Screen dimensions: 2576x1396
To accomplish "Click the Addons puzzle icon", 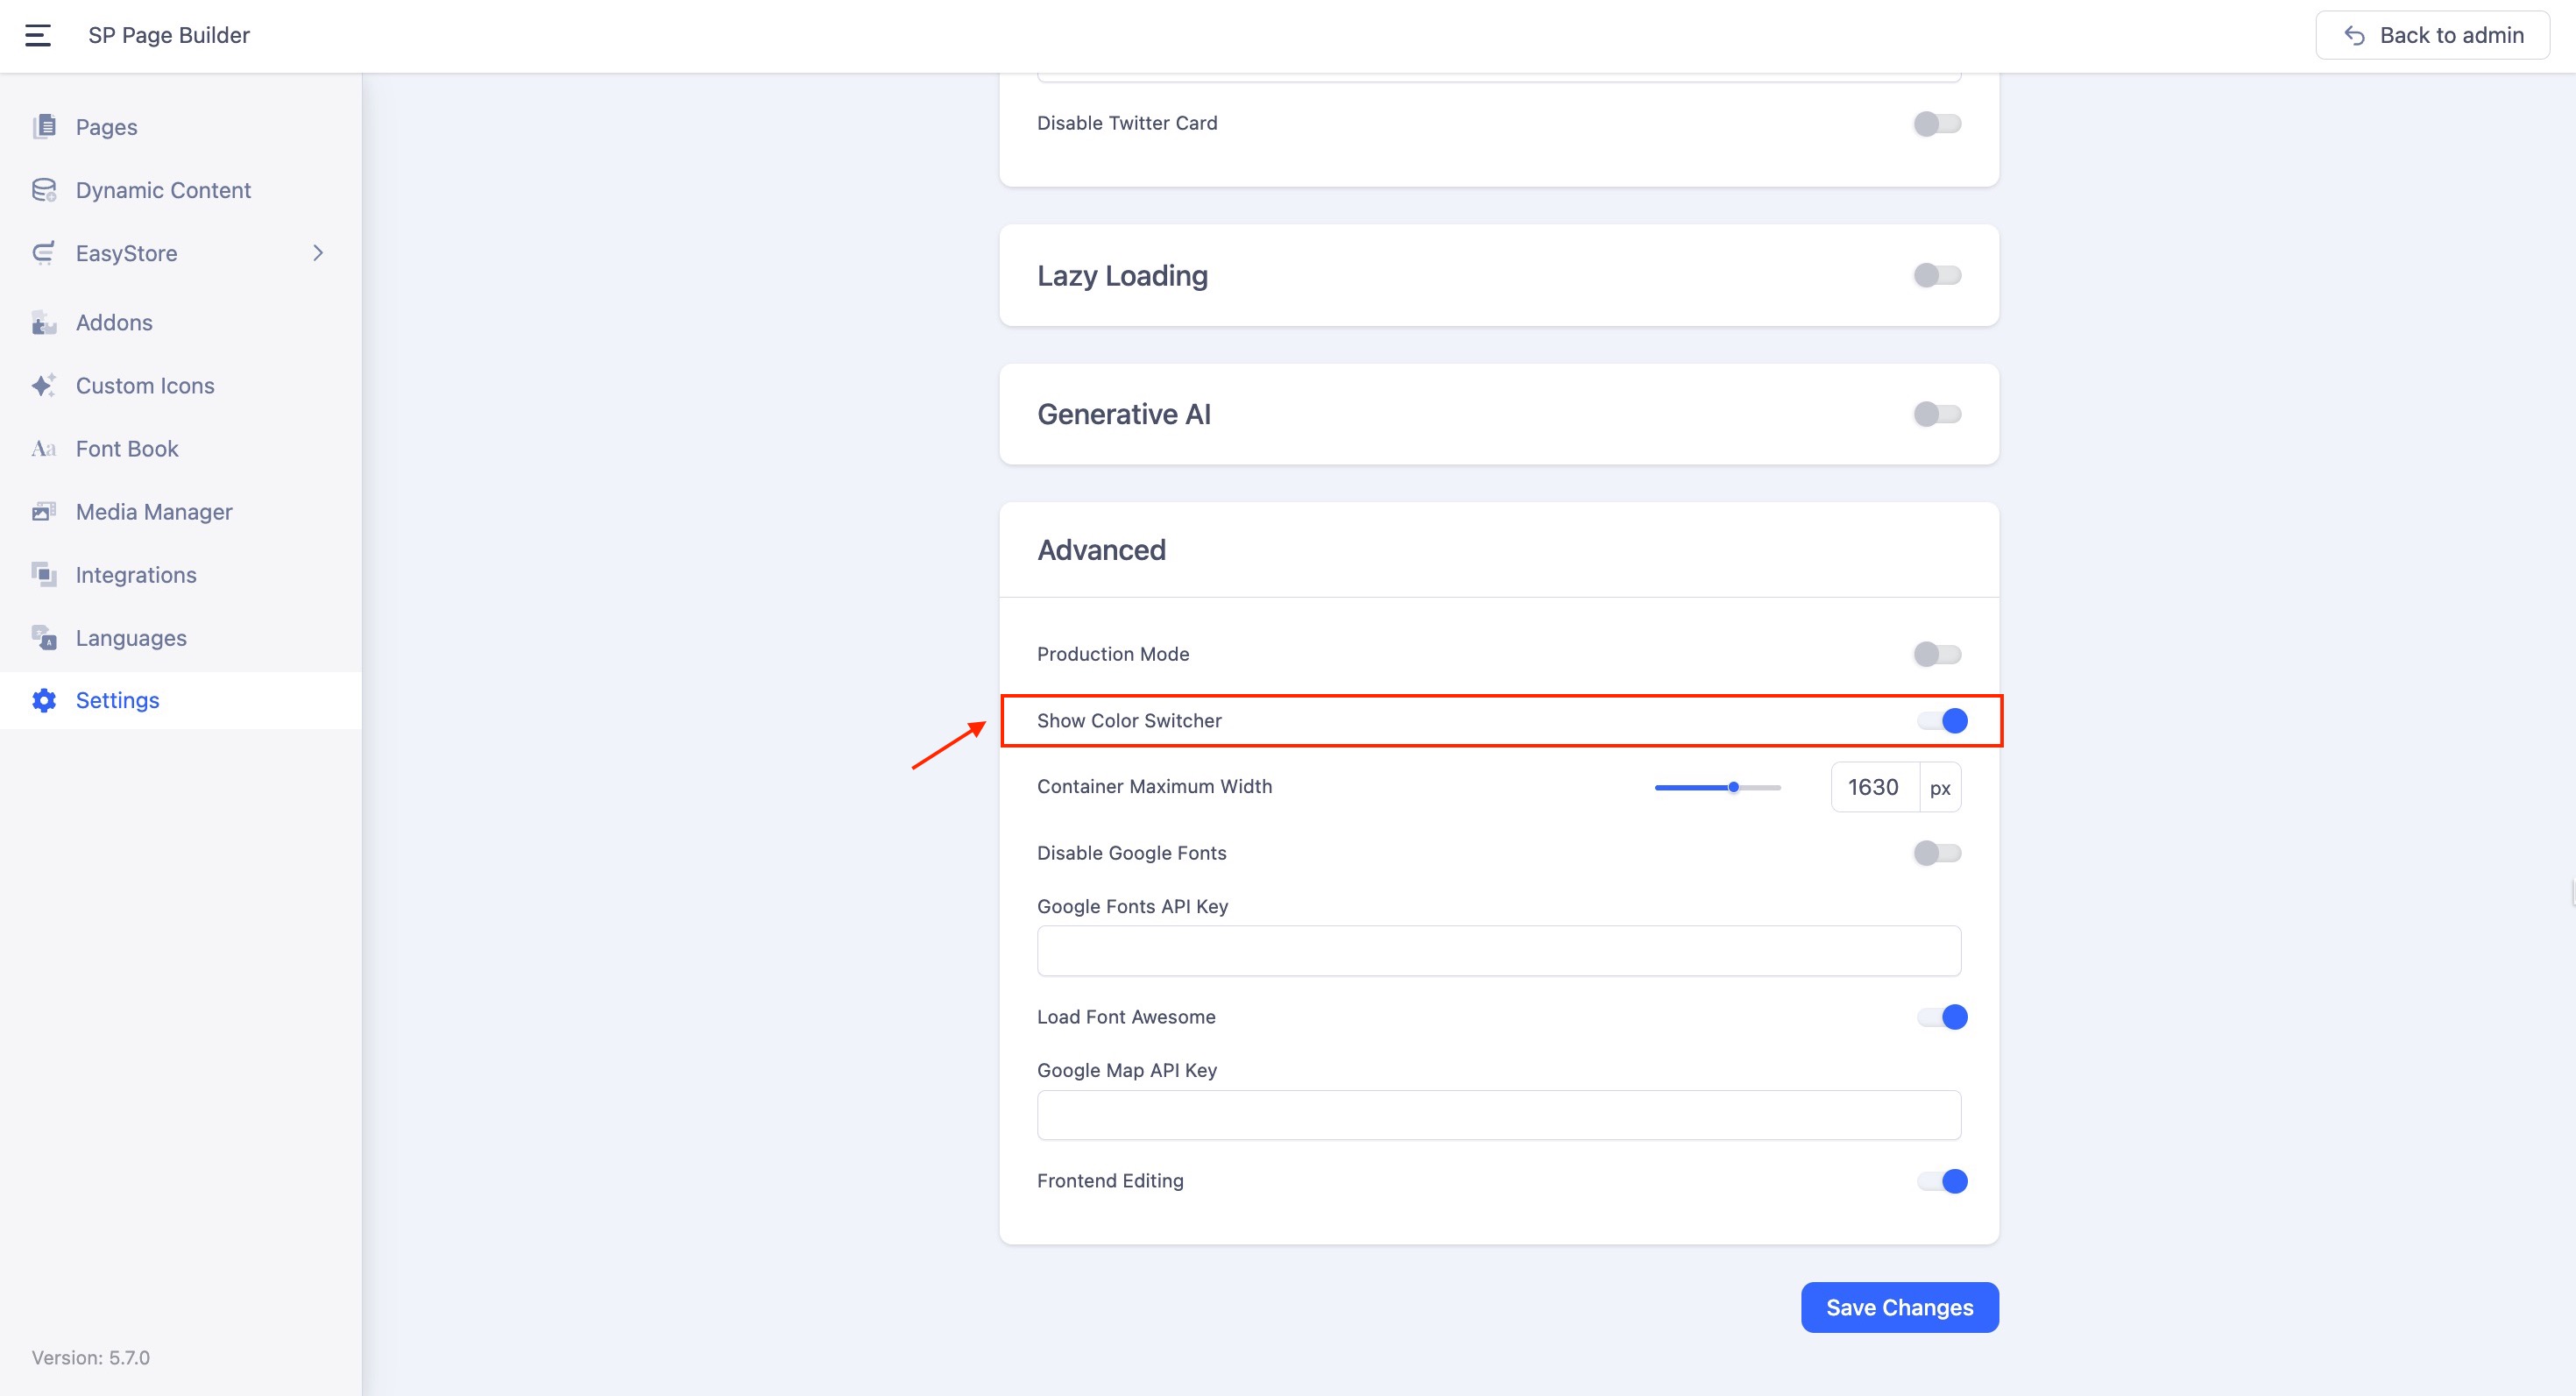I will (x=44, y=323).
